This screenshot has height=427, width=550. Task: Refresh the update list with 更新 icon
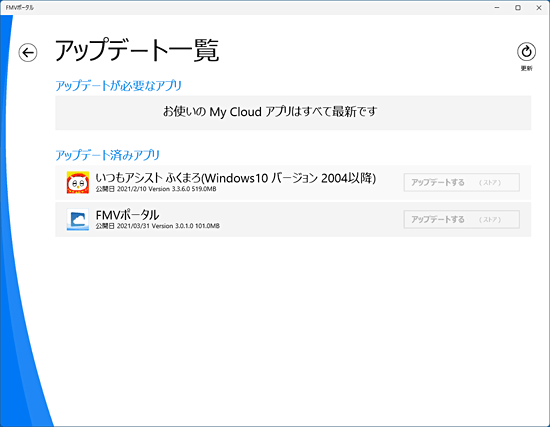(x=526, y=52)
